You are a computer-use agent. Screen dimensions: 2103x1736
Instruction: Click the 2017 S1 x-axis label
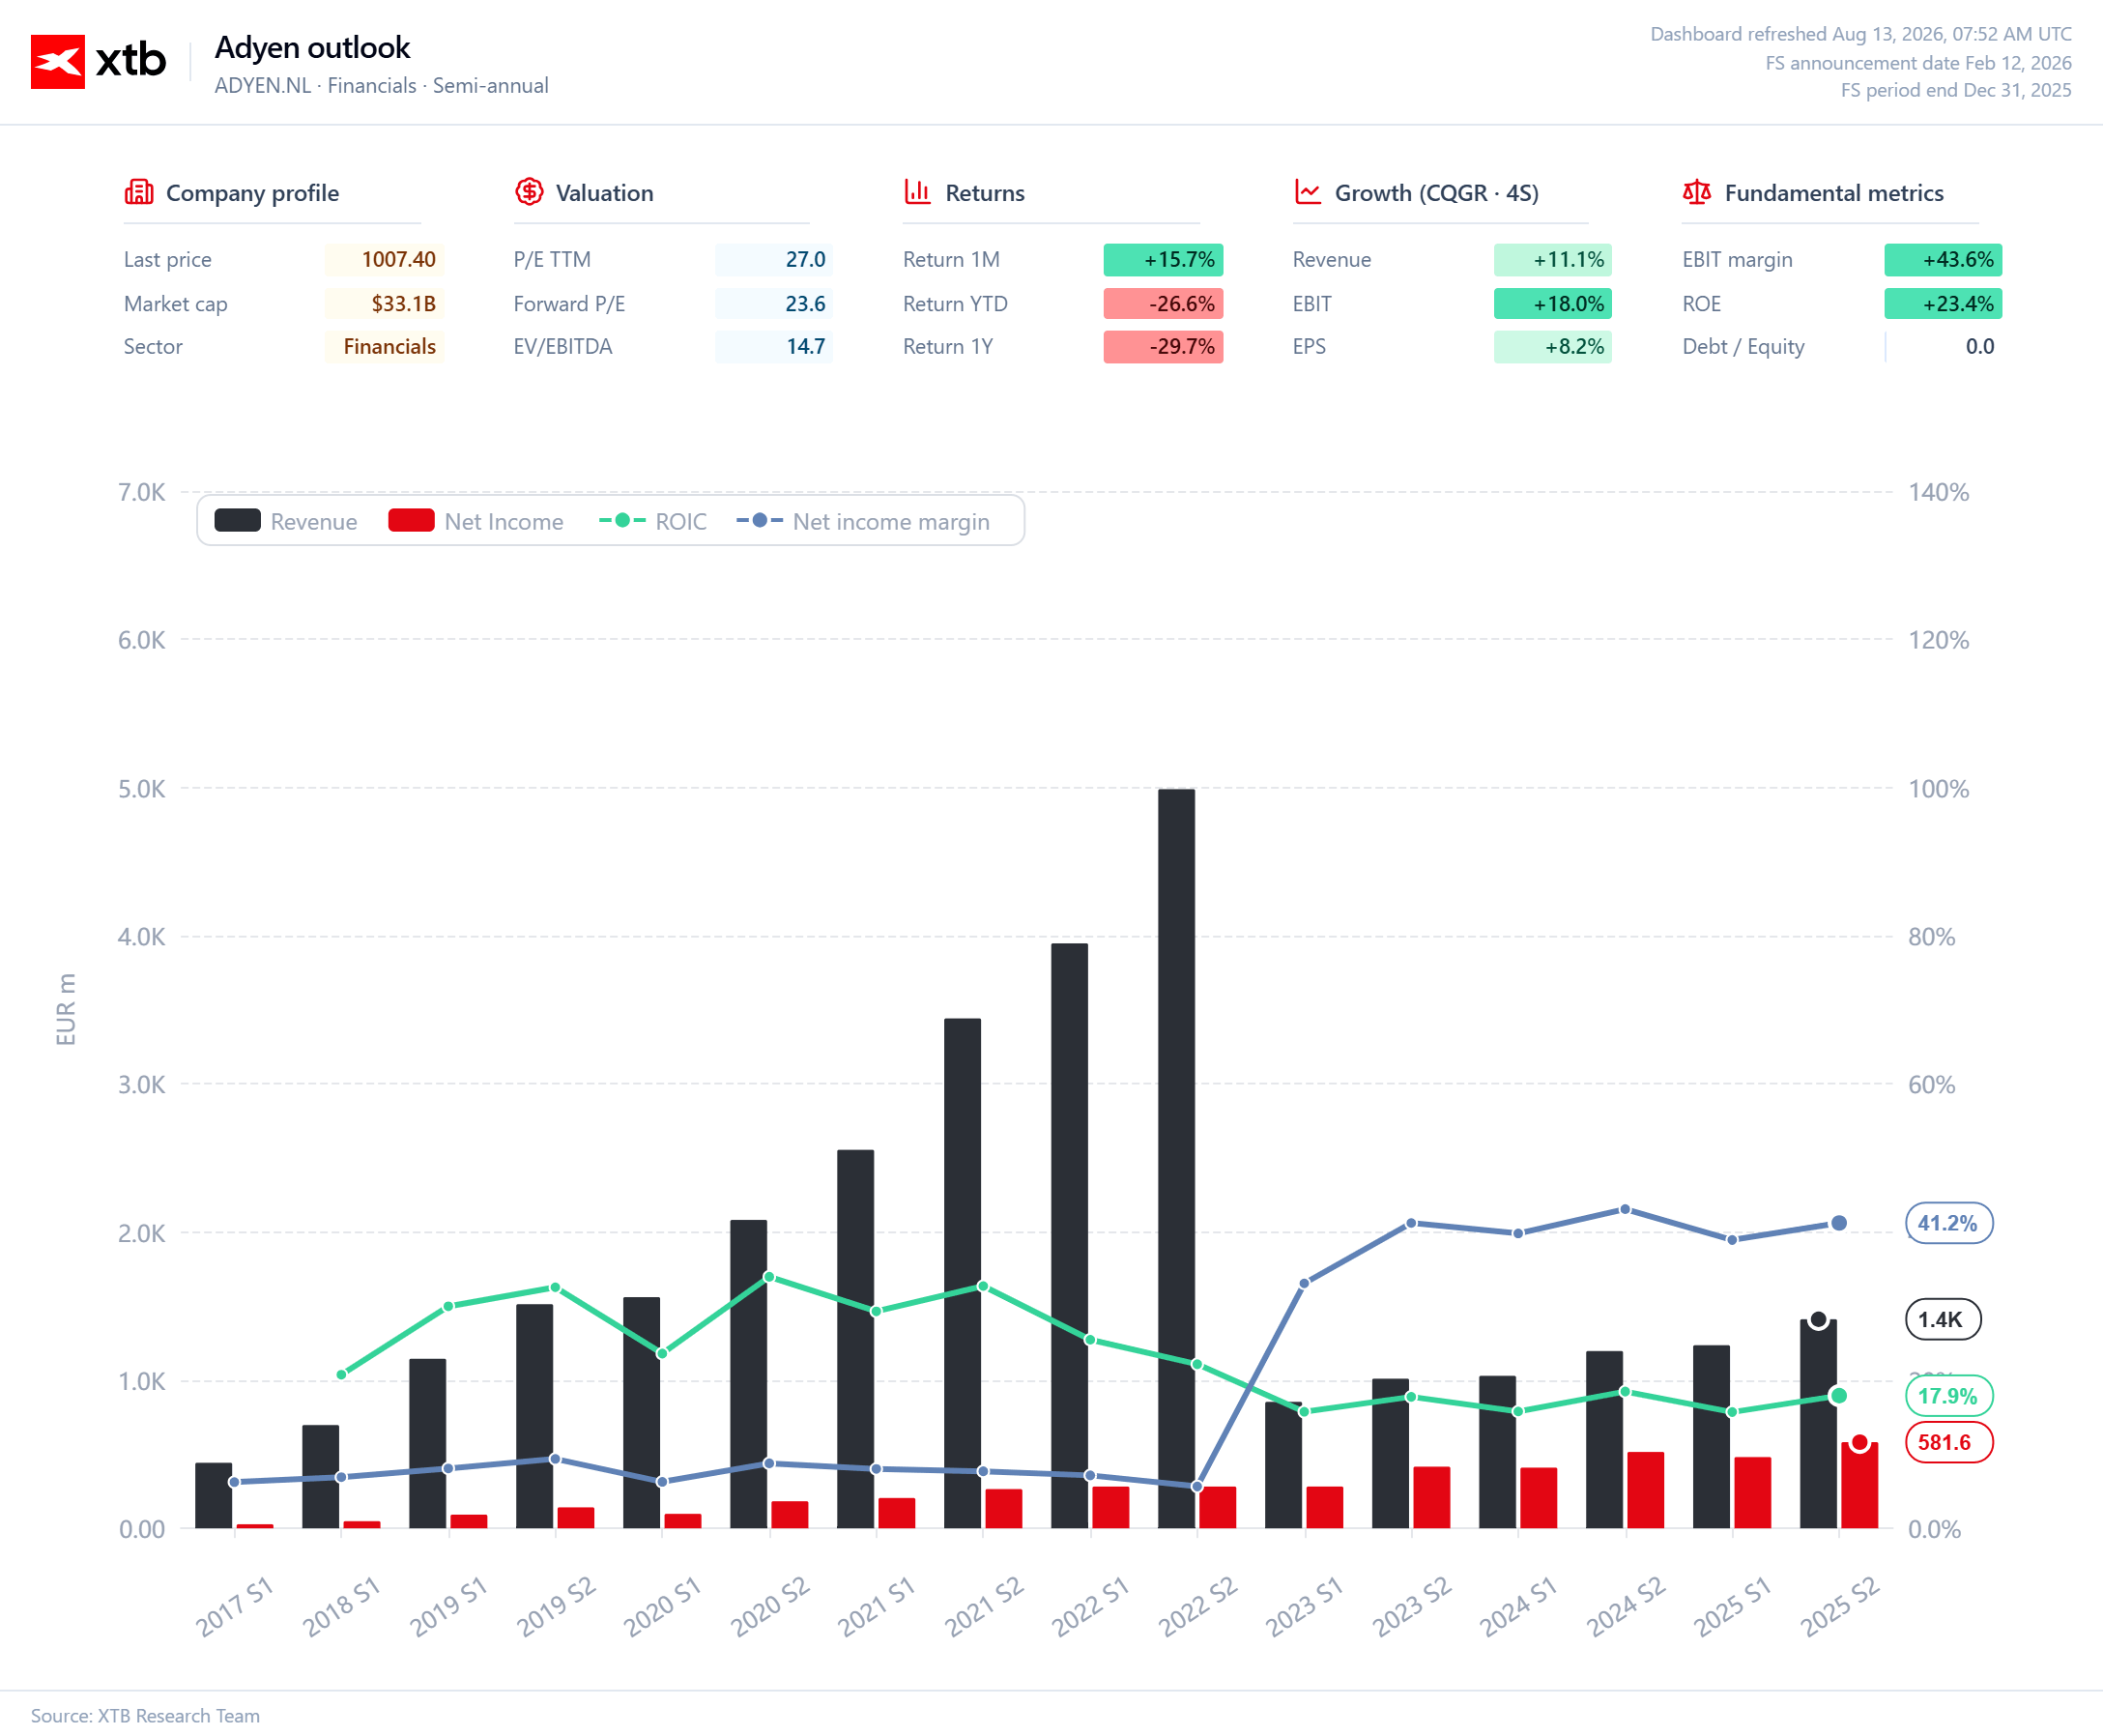(x=234, y=1606)
